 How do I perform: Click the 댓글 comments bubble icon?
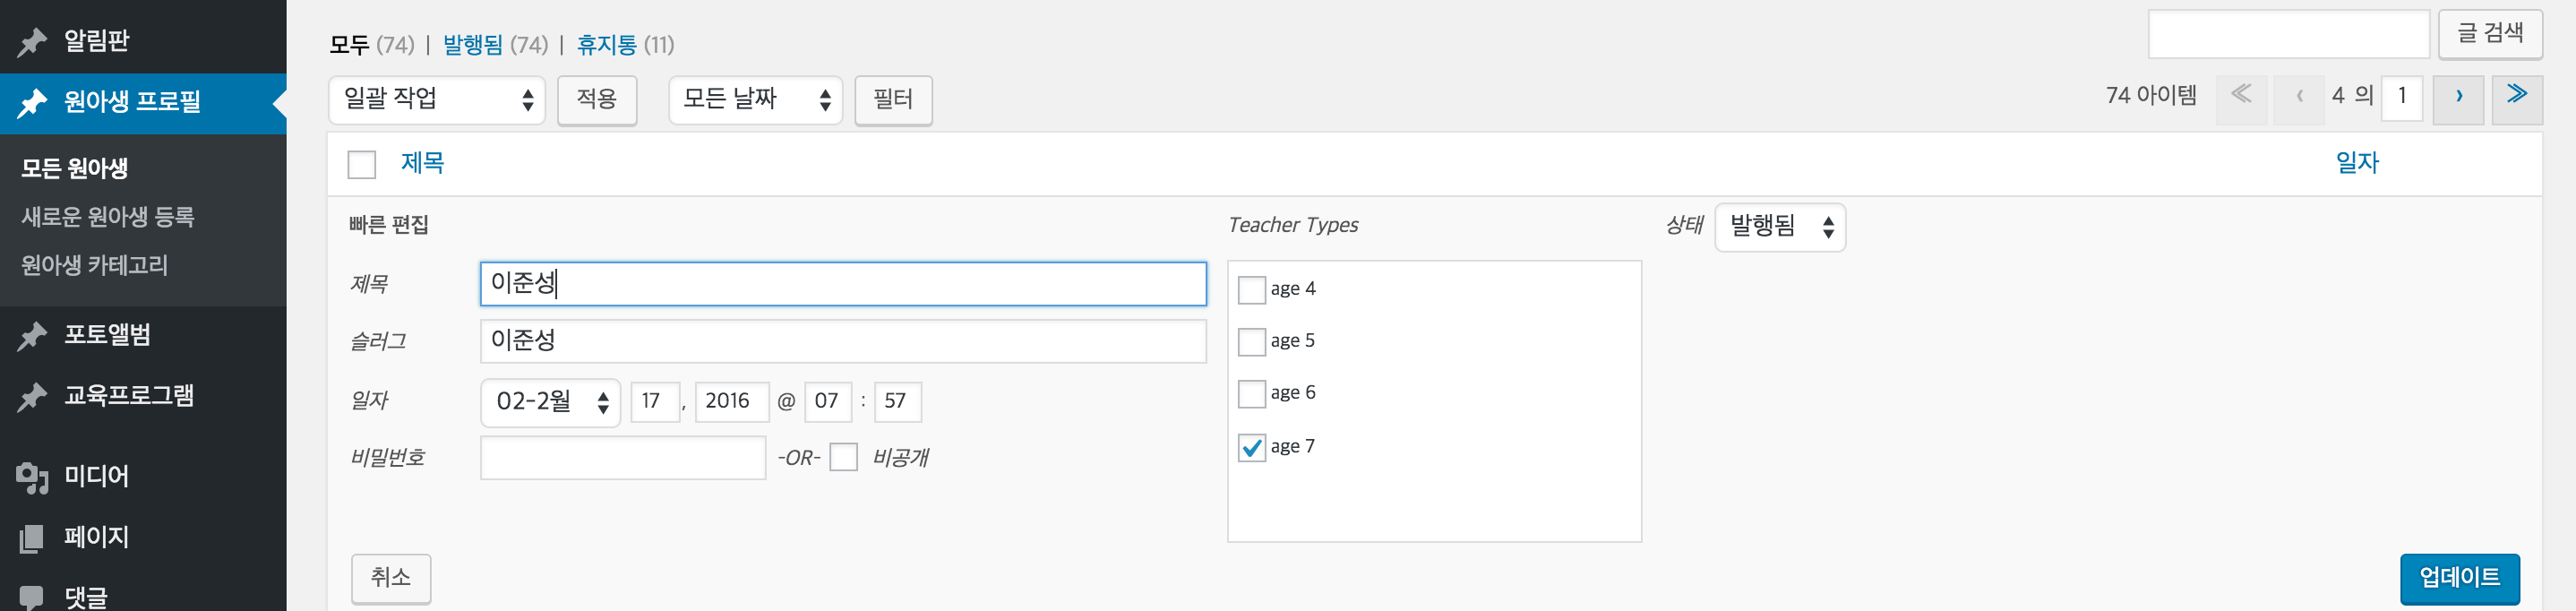coord(32,597)
